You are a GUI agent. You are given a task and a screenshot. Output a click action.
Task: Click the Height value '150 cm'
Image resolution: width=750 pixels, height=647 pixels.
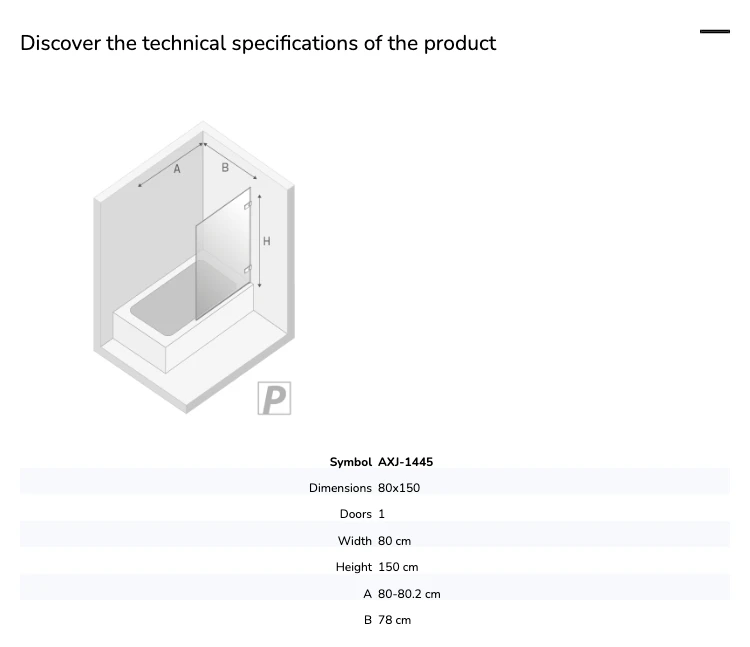pyautogui.click(x=398, y=567)
